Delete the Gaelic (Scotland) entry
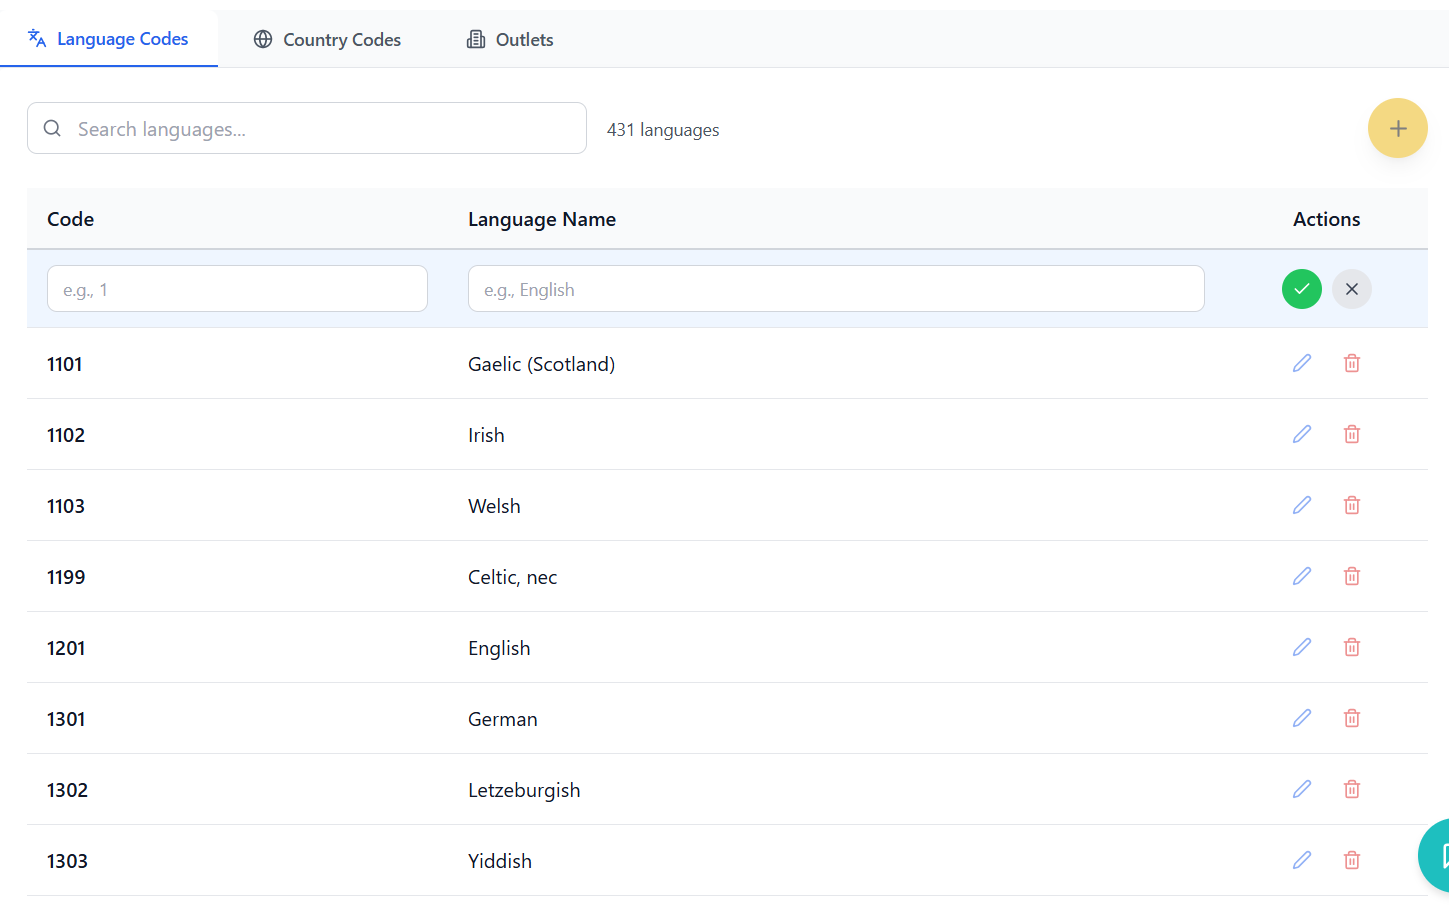The height and width of the screenshot is (908, 1449). click(x=1351, y=363)
